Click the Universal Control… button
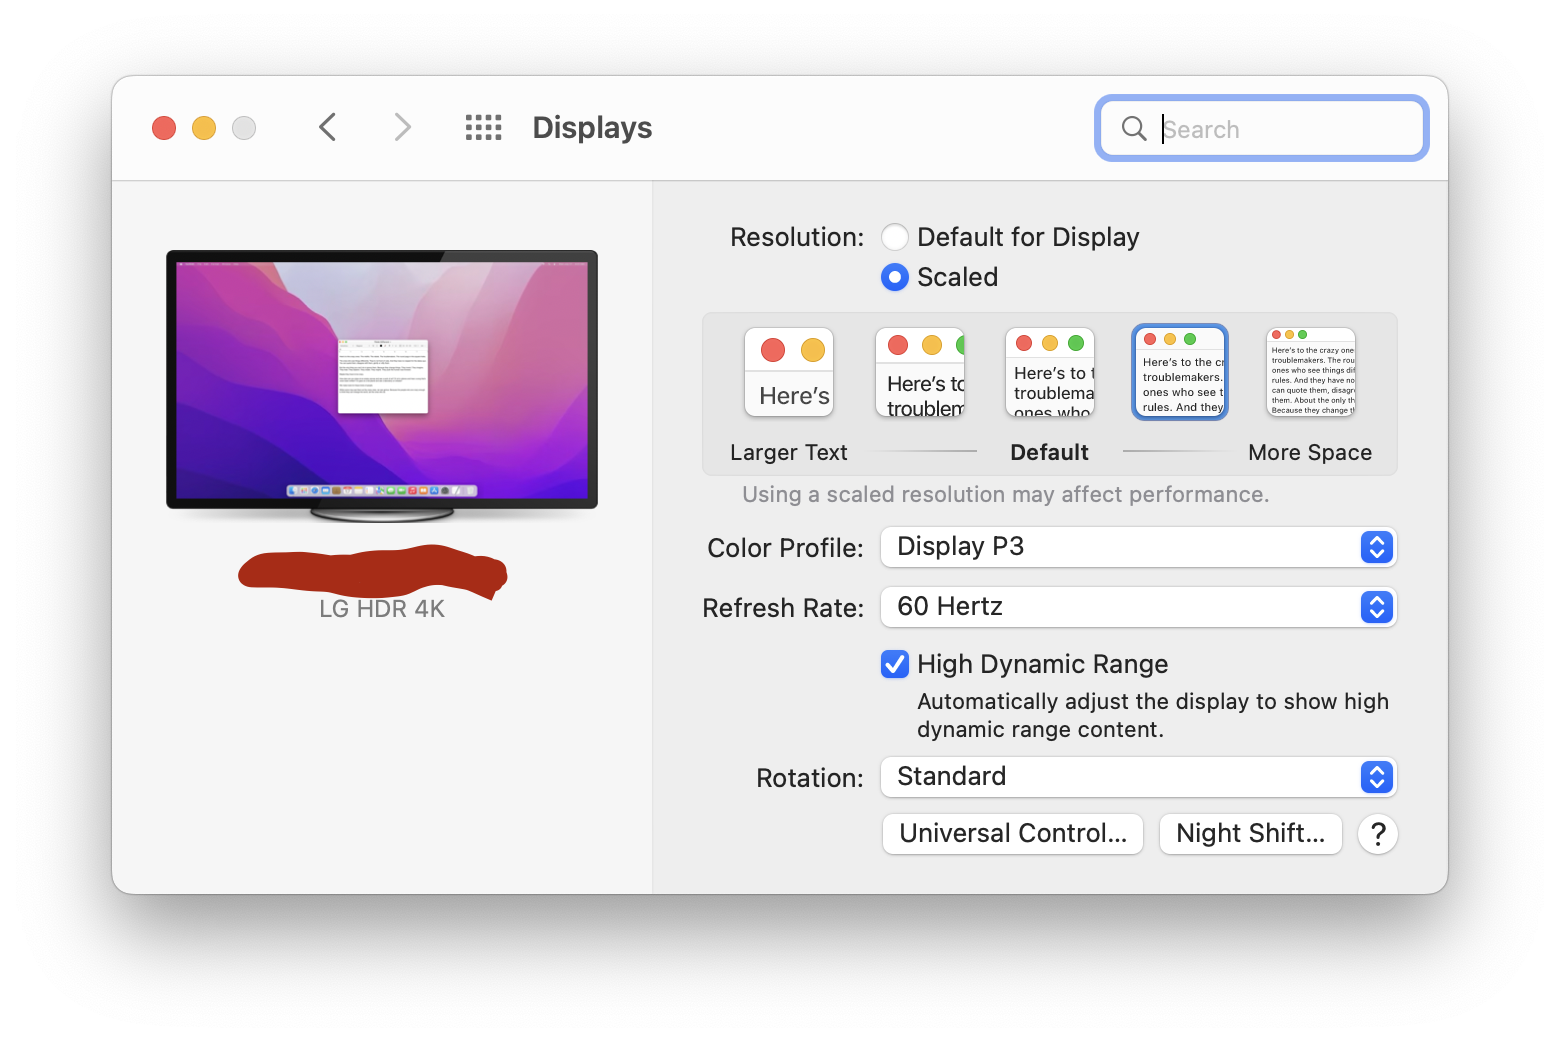The image size is (1560, 1042). click(x=1013, y=834)
